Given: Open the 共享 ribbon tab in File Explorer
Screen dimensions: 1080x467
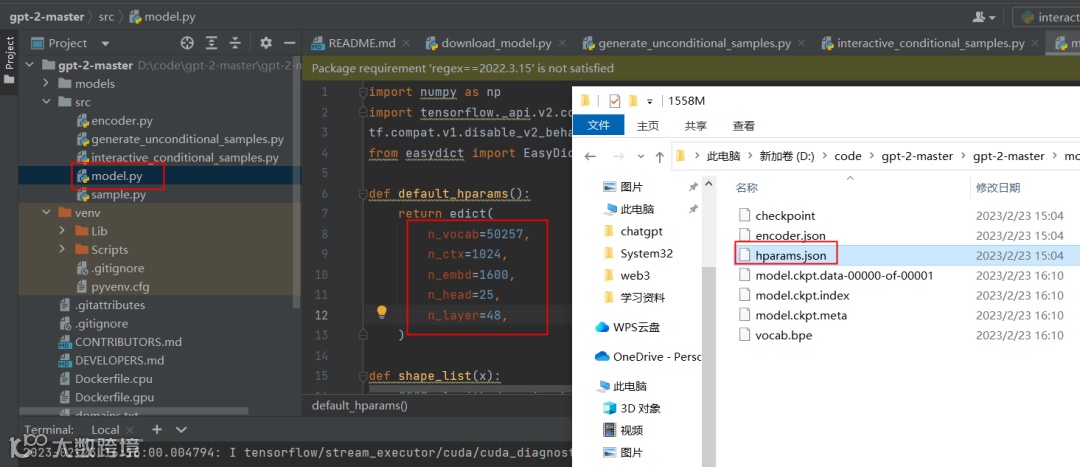Looking at the screenshot, I should 696,126.
